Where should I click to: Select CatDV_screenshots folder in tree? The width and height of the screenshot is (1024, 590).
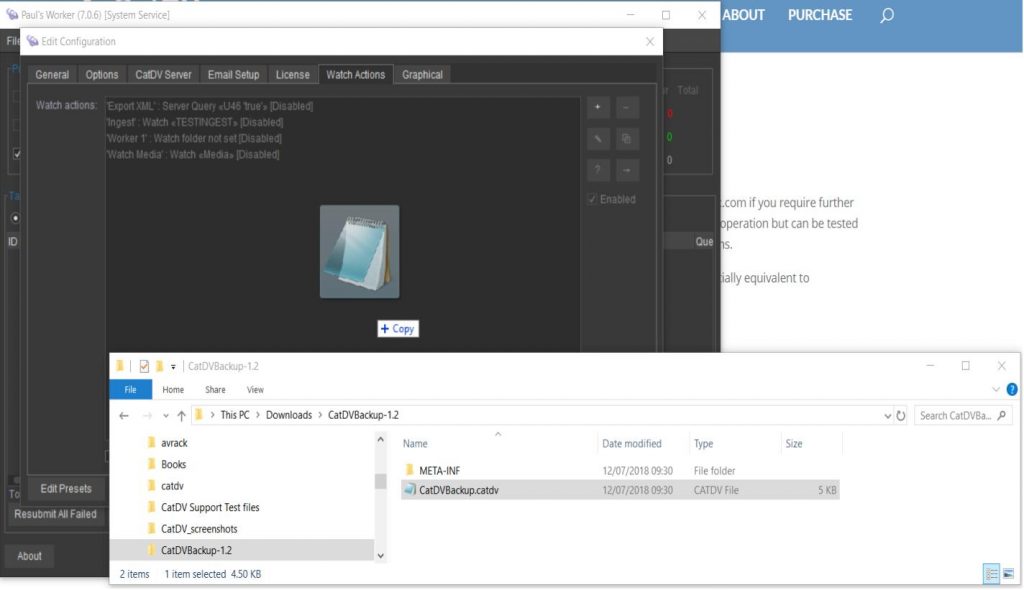[x=199, y=529]
